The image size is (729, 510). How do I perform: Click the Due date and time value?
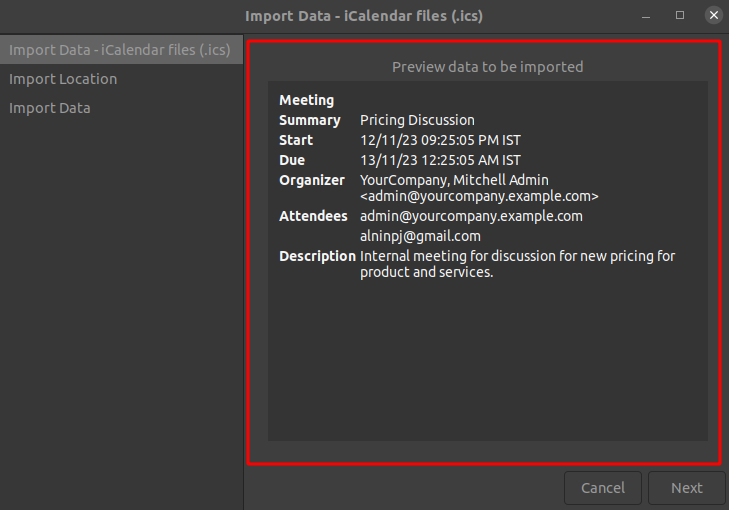(x=440, y=160)
